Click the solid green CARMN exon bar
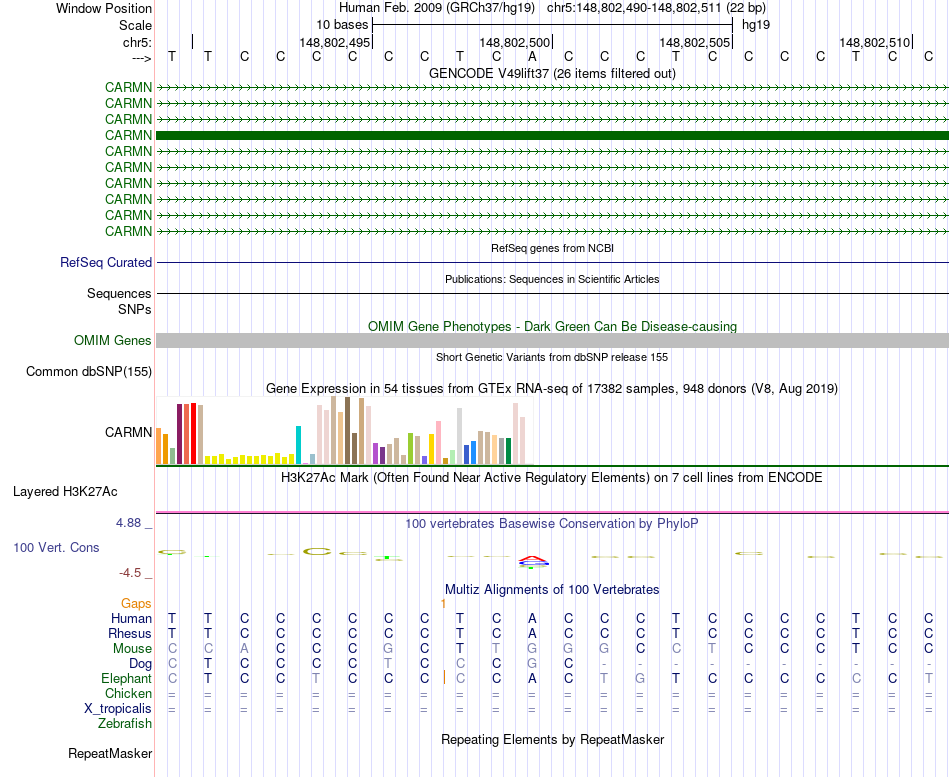Screen dimensions: 950x777 pos(552,135)
